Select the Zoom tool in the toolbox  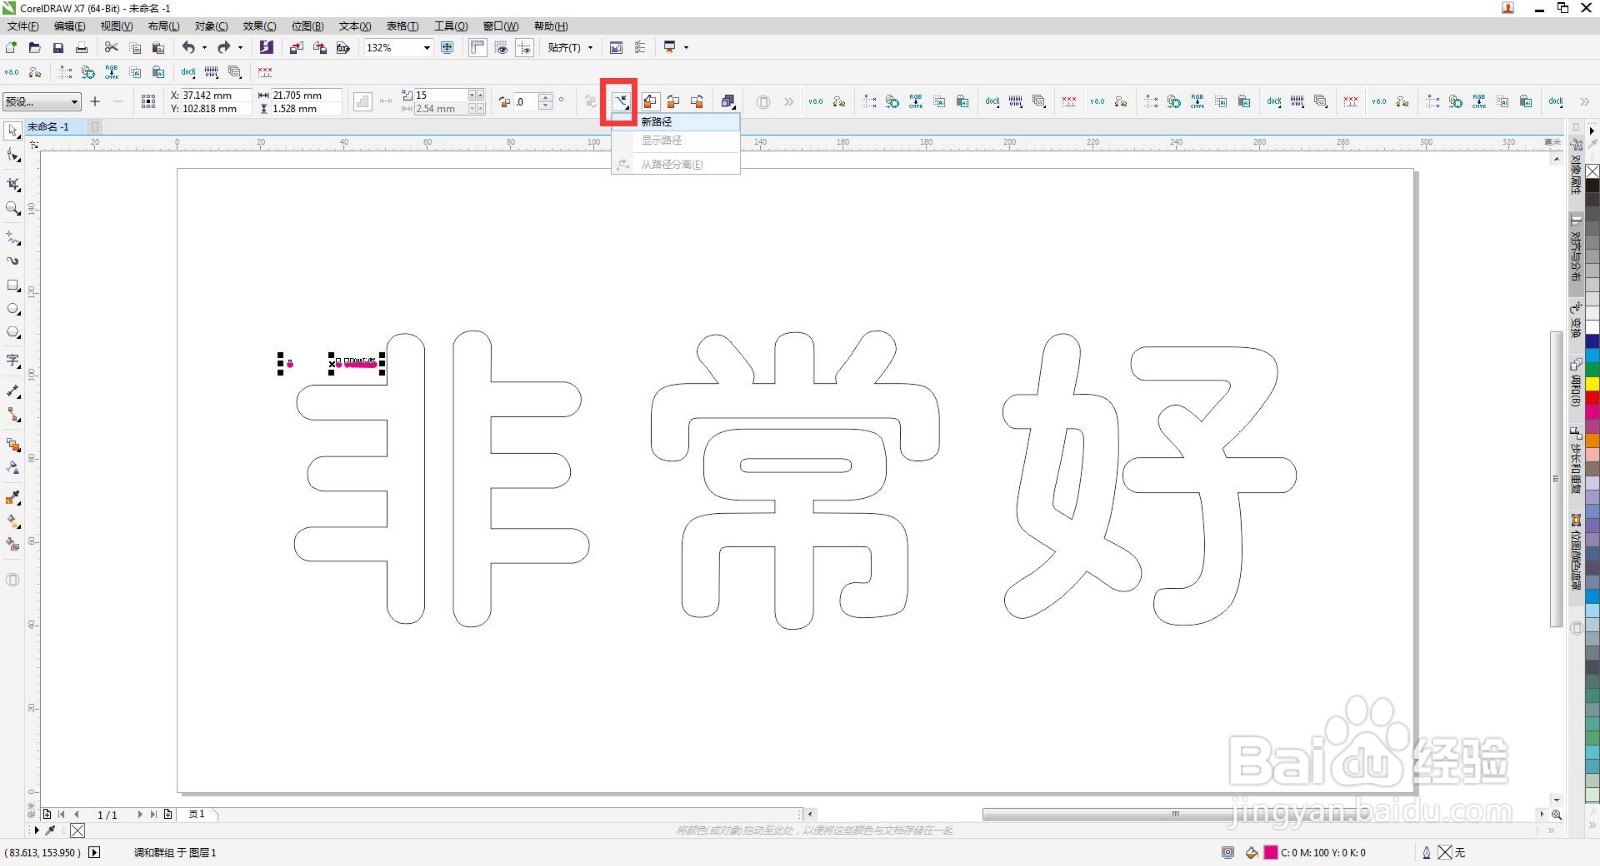(12, 208)
